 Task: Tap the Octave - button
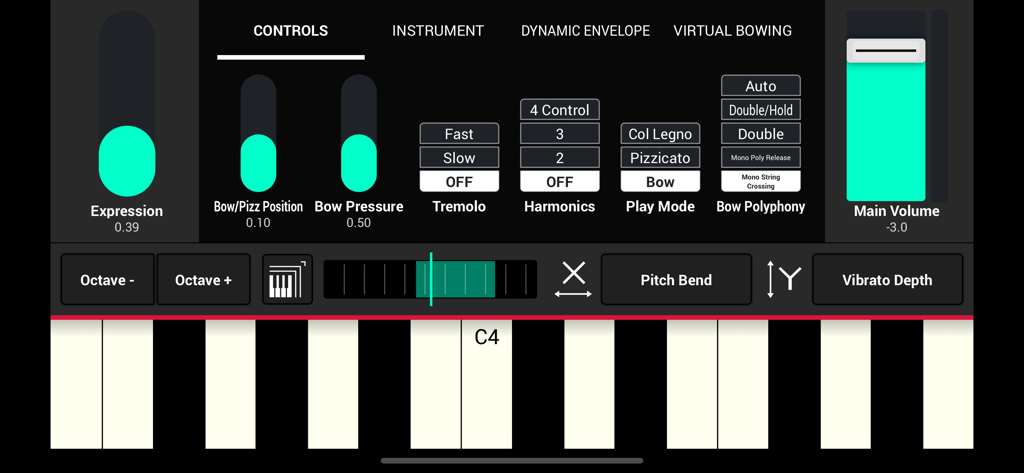click(x=108, y=280)
